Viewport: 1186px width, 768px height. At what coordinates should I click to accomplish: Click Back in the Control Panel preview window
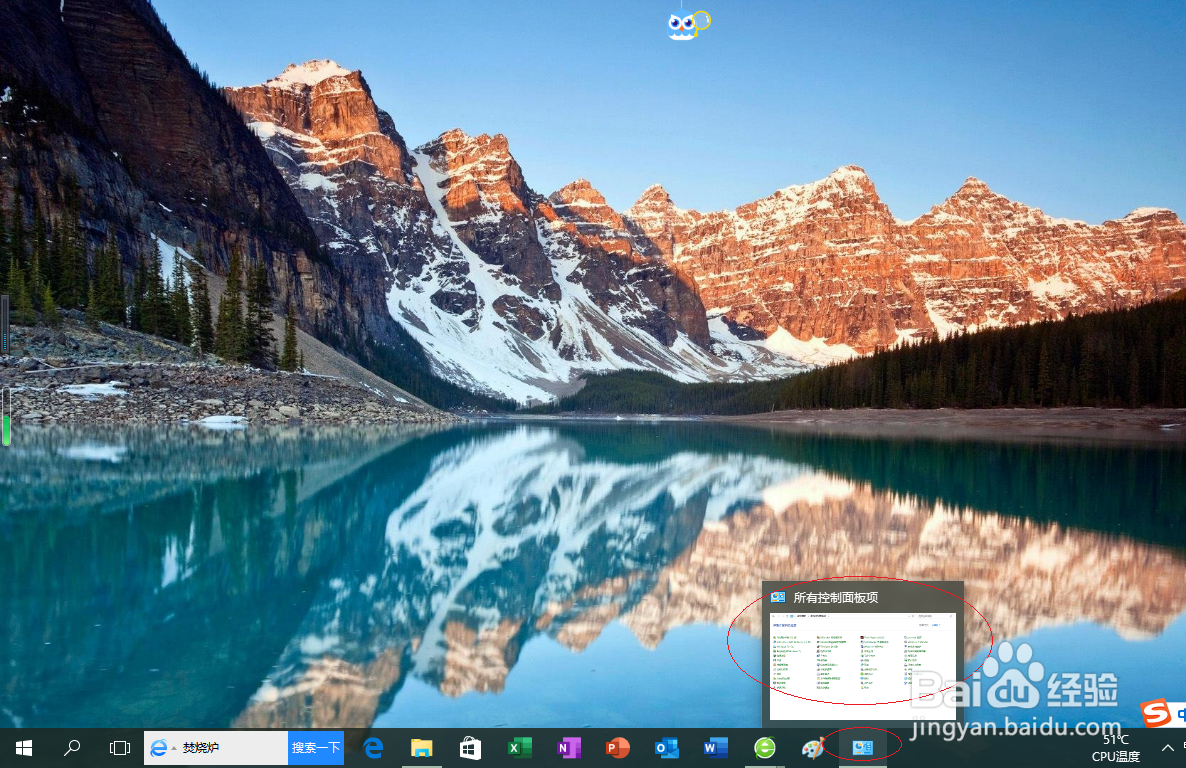tap(774, 616)
